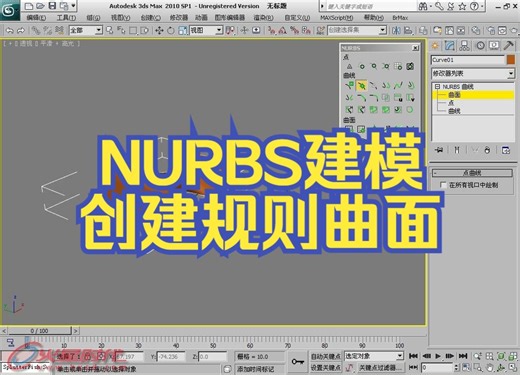Open the Utilities hammer tab
Screen dimensions: 520x375
509,46
